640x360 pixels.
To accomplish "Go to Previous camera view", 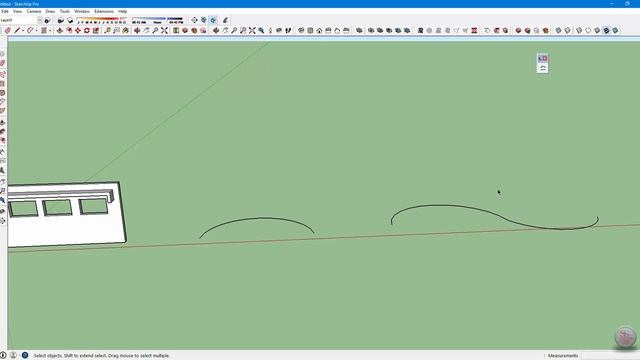I will (261, 31).
